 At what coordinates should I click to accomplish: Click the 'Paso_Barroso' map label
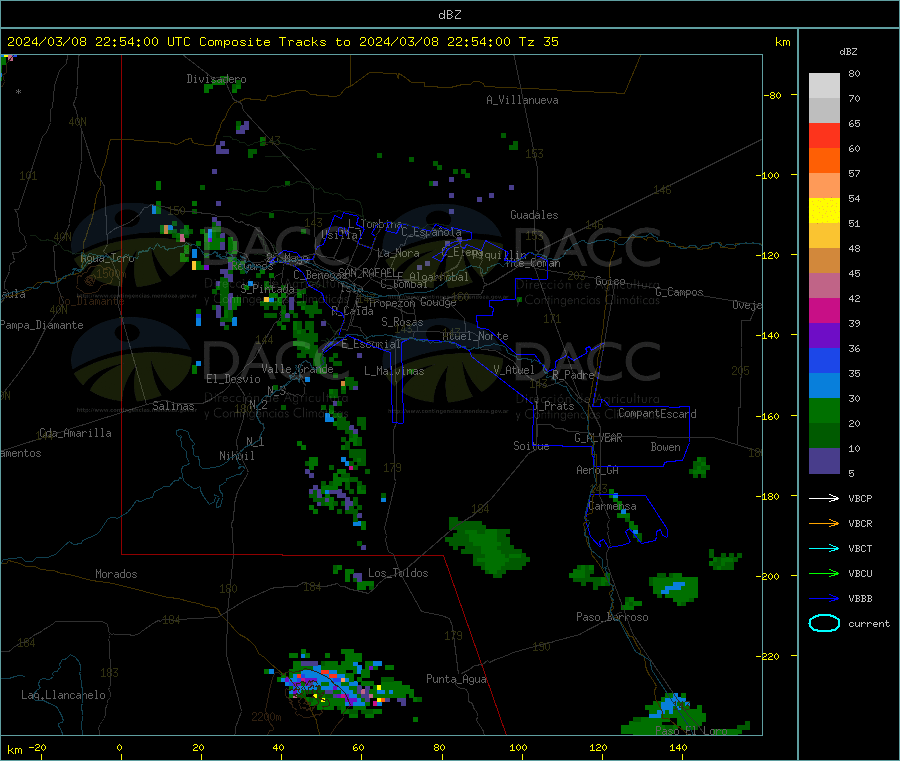pyautogui.click(x=612, y=617)
